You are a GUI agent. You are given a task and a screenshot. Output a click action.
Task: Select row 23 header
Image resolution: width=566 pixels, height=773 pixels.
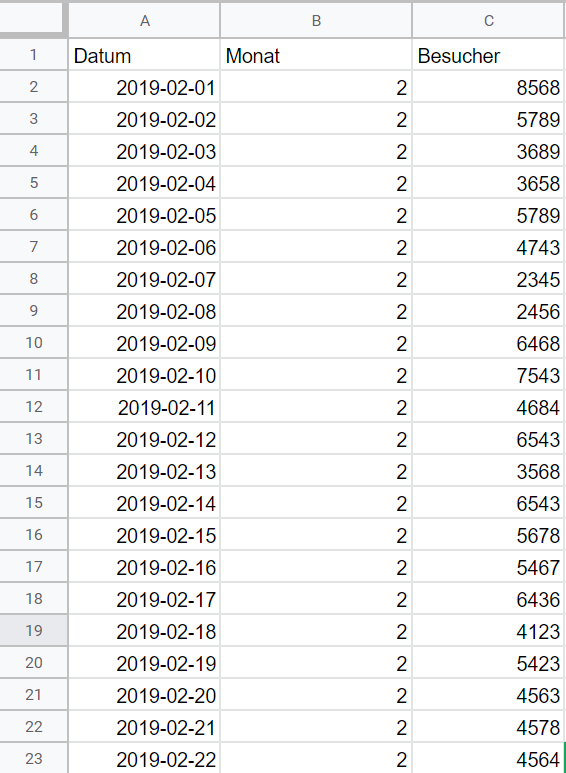click(x=34, y=758)
